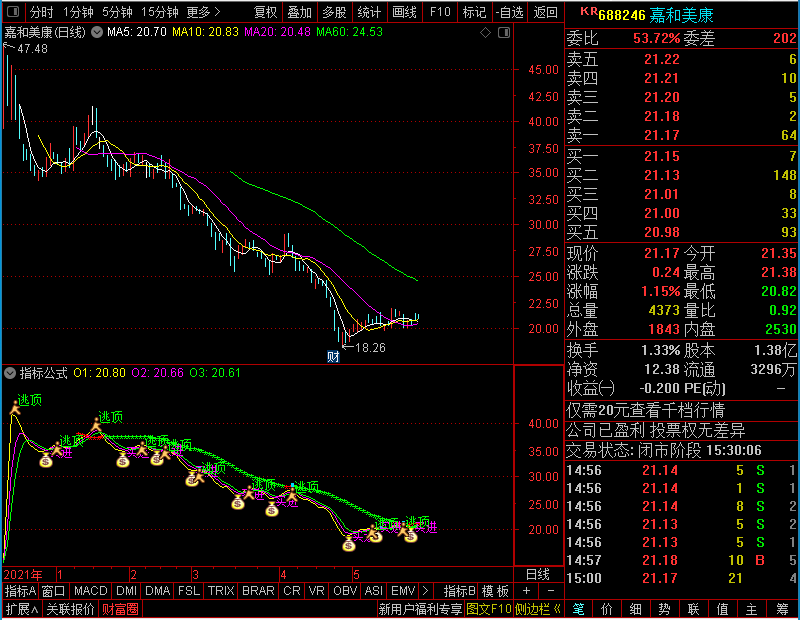
Task: Open 图文F10 details
Action: 488,609
